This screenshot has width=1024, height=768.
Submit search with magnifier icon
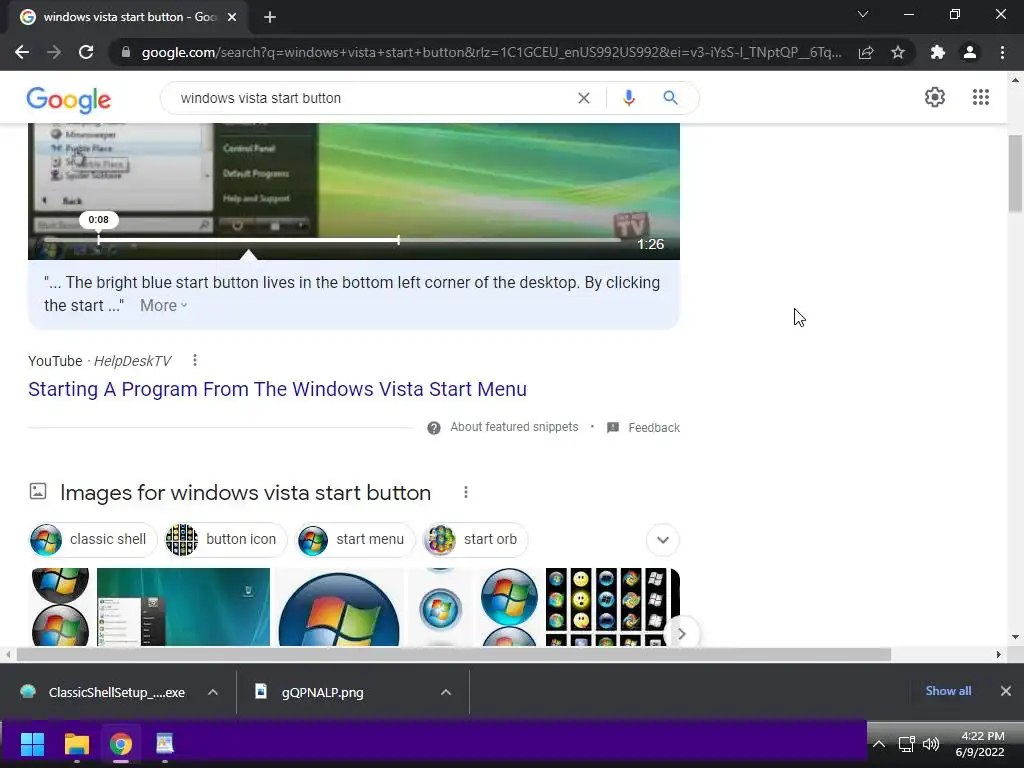pos(670,98)
